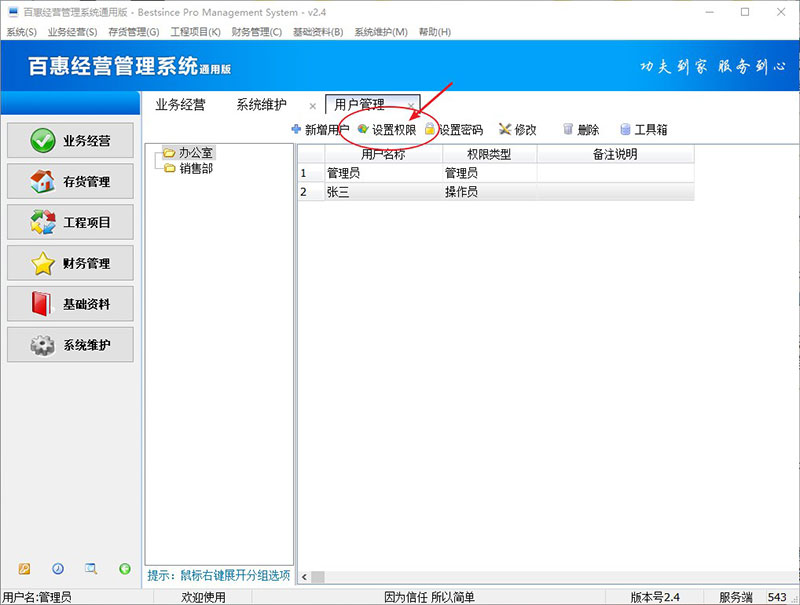This screenshot has width=800, height=605.
Task: Open the 工程项目(K) menu
Action: (x=195, y=32)
